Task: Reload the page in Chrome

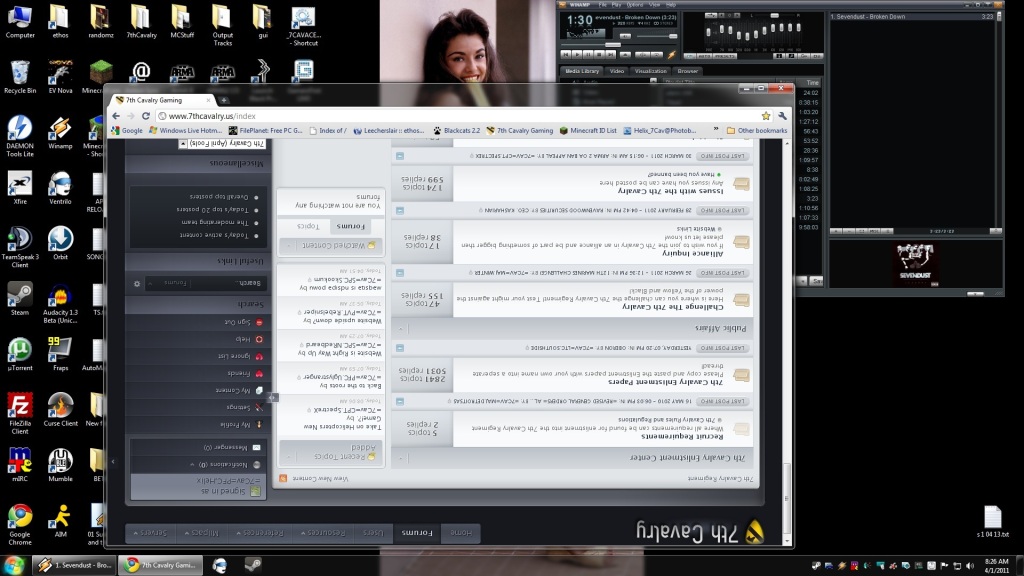Action: point(146,116)
